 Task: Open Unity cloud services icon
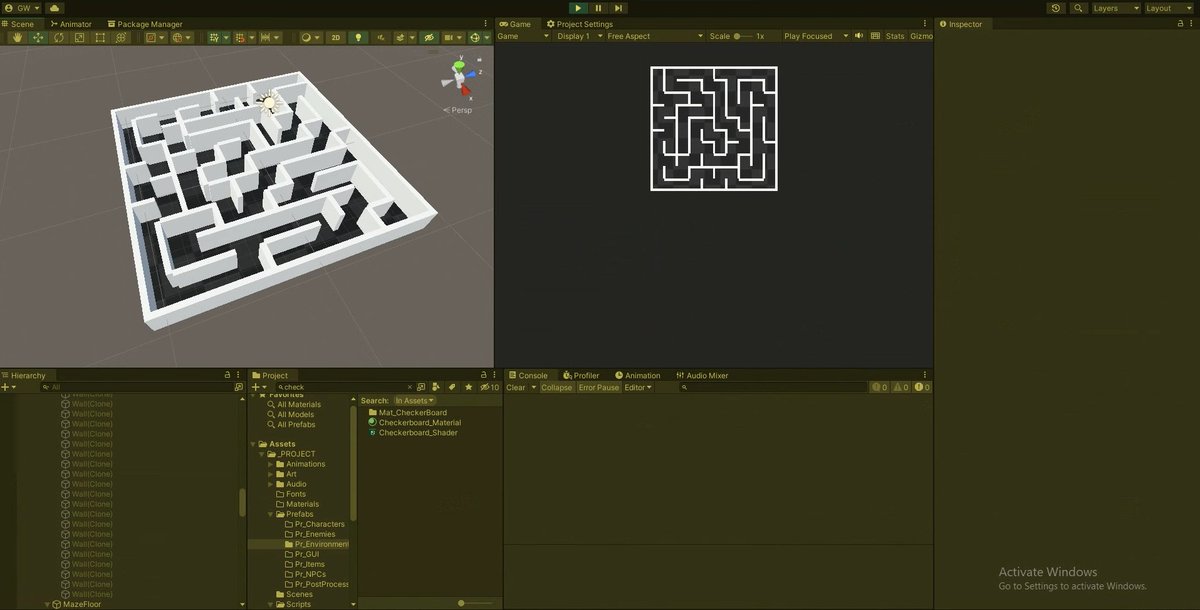[55, 8]
